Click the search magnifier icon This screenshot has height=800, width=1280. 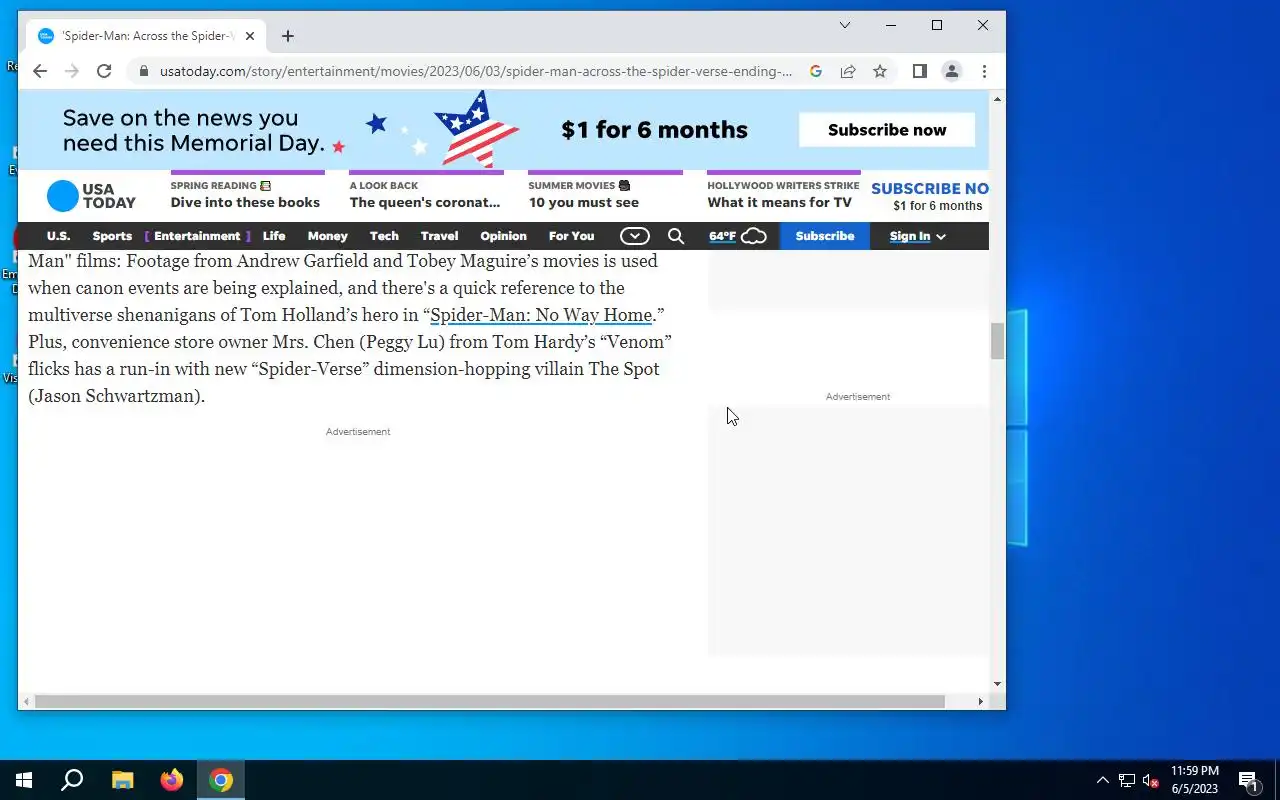(676, 236)
